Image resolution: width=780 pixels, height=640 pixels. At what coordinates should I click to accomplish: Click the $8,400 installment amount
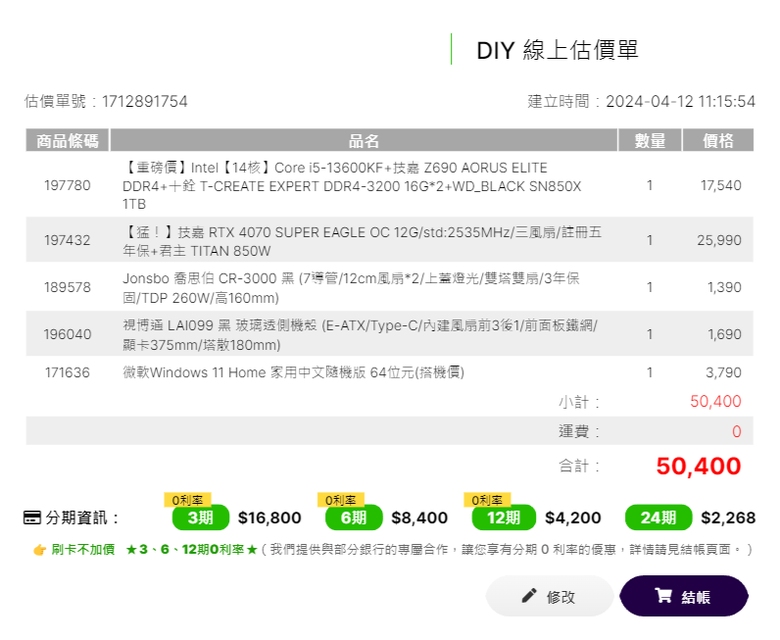pos(420,518)
